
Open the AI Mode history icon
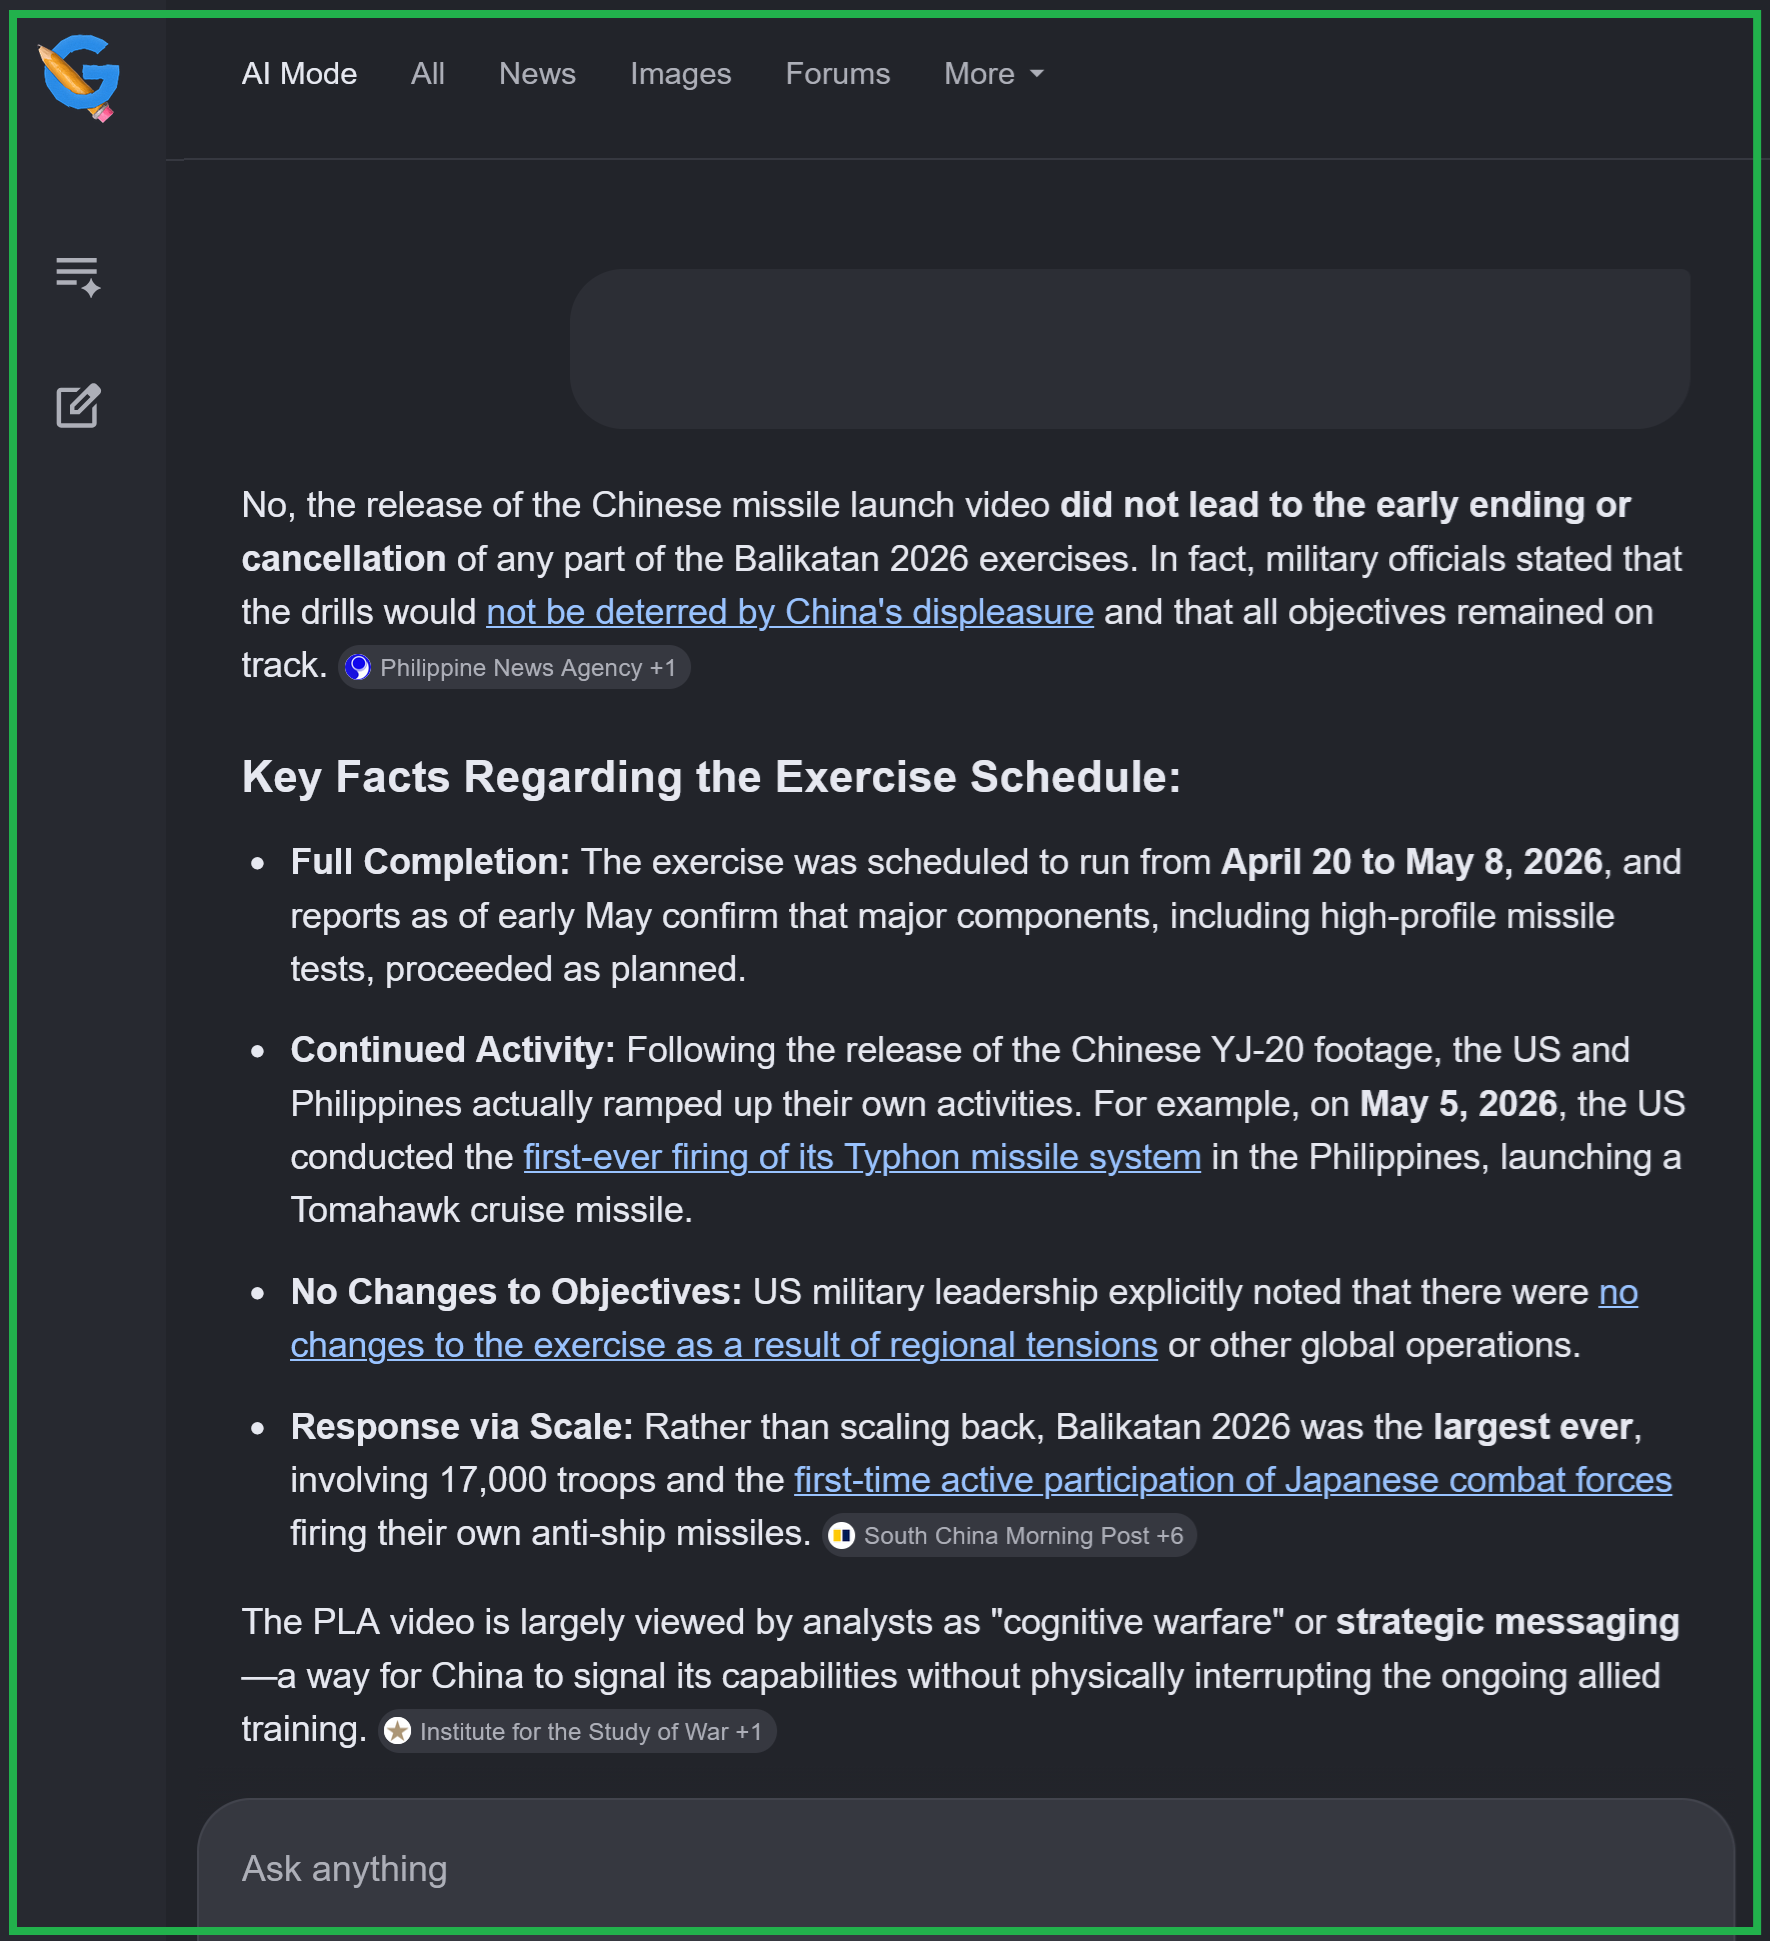(x=78, y=277)
